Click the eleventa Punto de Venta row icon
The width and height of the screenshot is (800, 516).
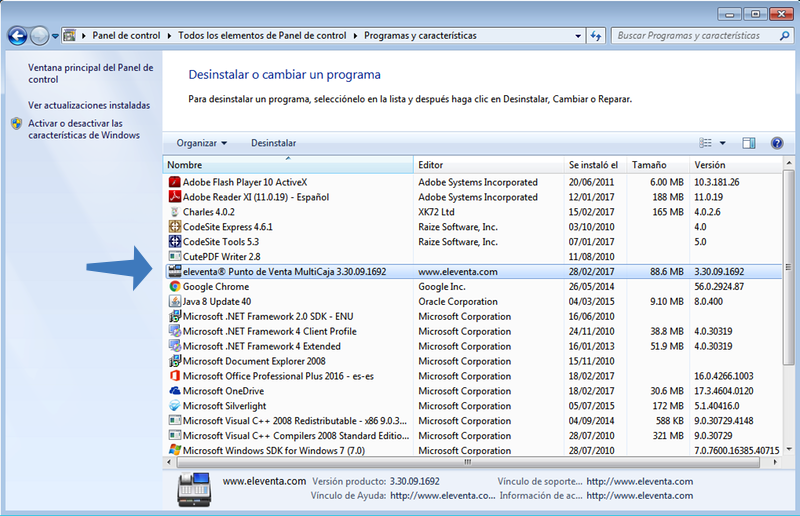[174, 271]
